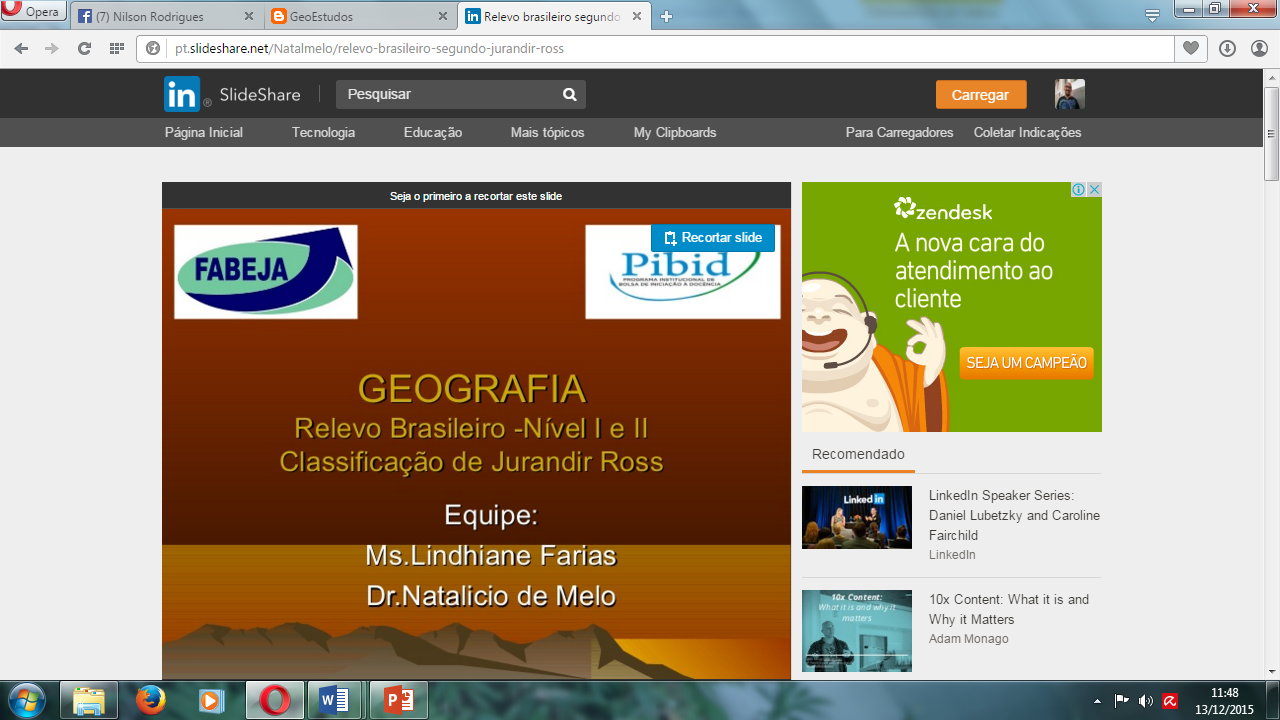Open the LinkedIn Speaker Series thumbnail
1280x720 pixels.
coord(857,517)
